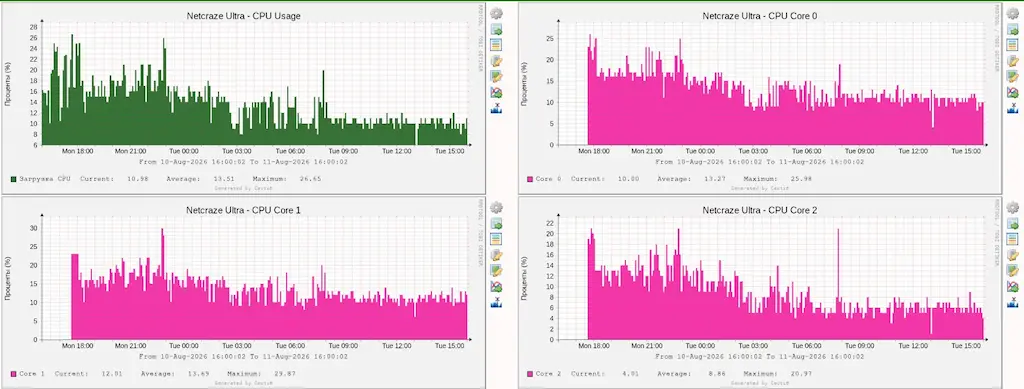Open list properties icon beside CPU Core 1 graph
Screen dimensions: 1024x389
pyautogui.click(x=496, y=240)
